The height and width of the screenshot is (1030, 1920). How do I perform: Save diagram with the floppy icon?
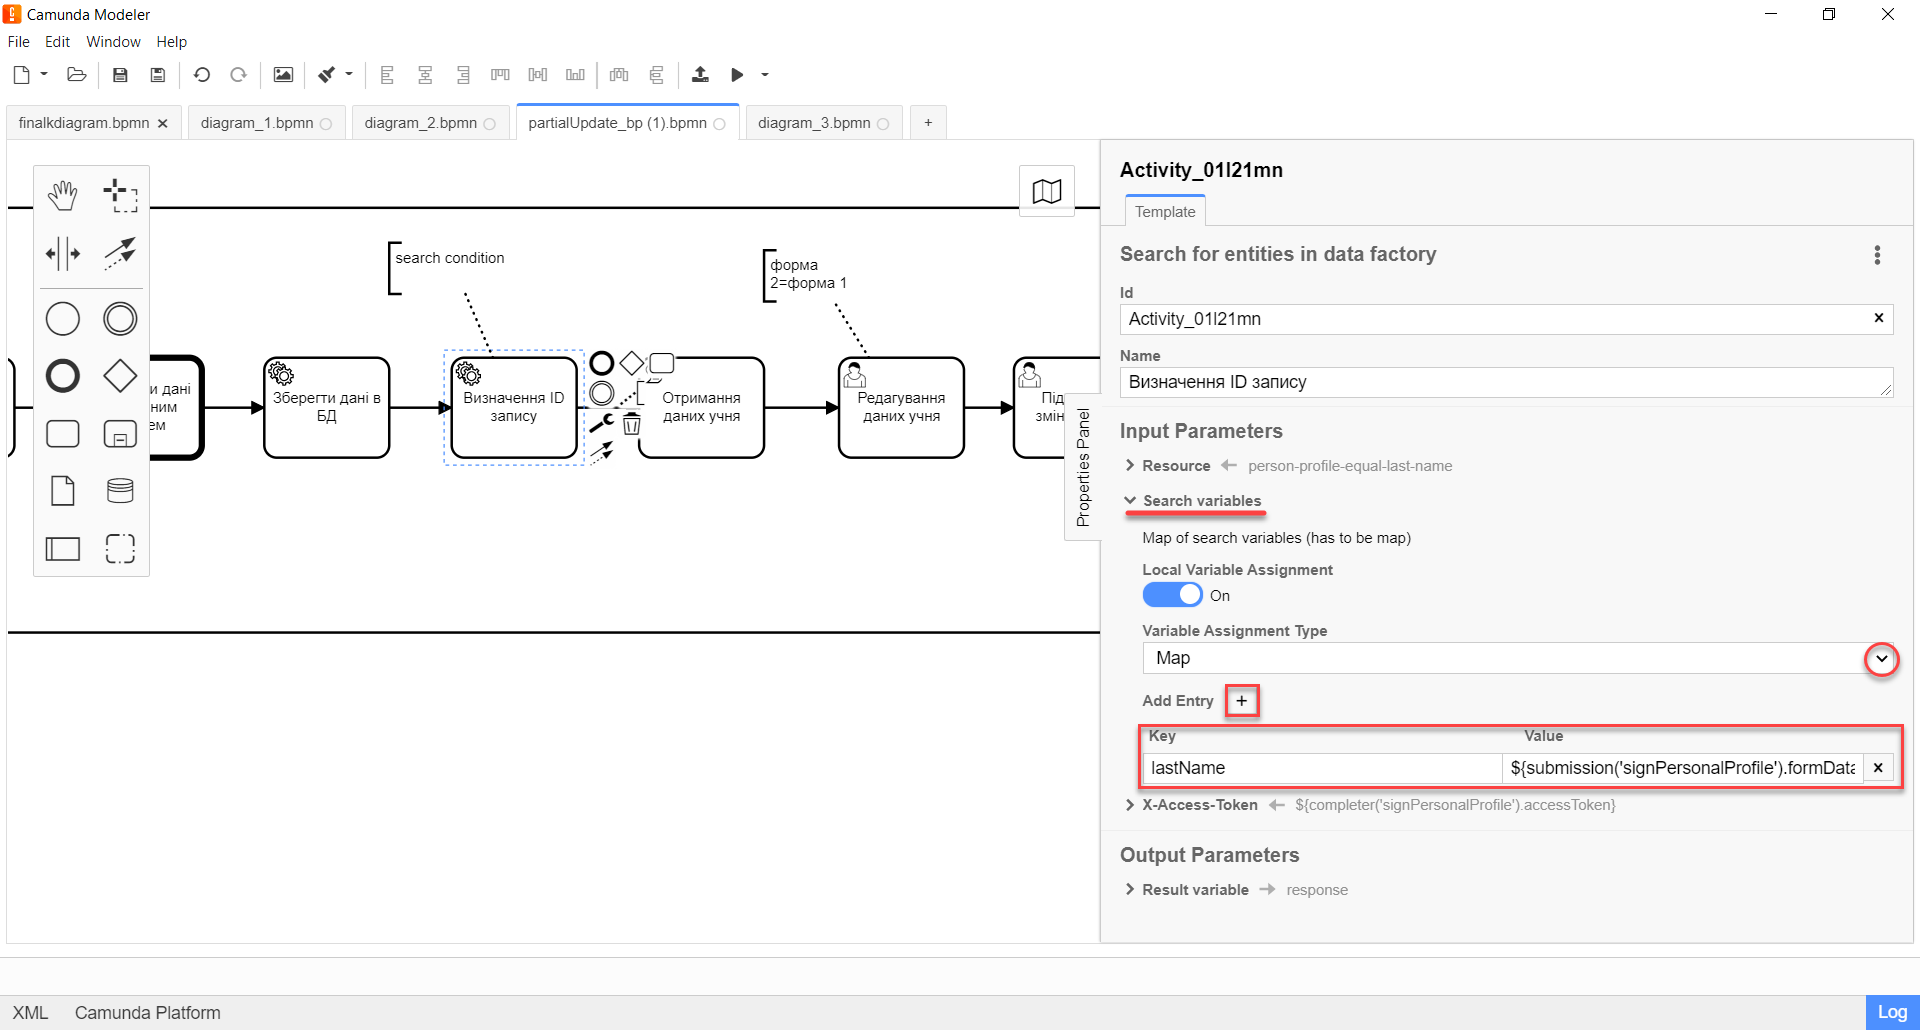(120, 75)
